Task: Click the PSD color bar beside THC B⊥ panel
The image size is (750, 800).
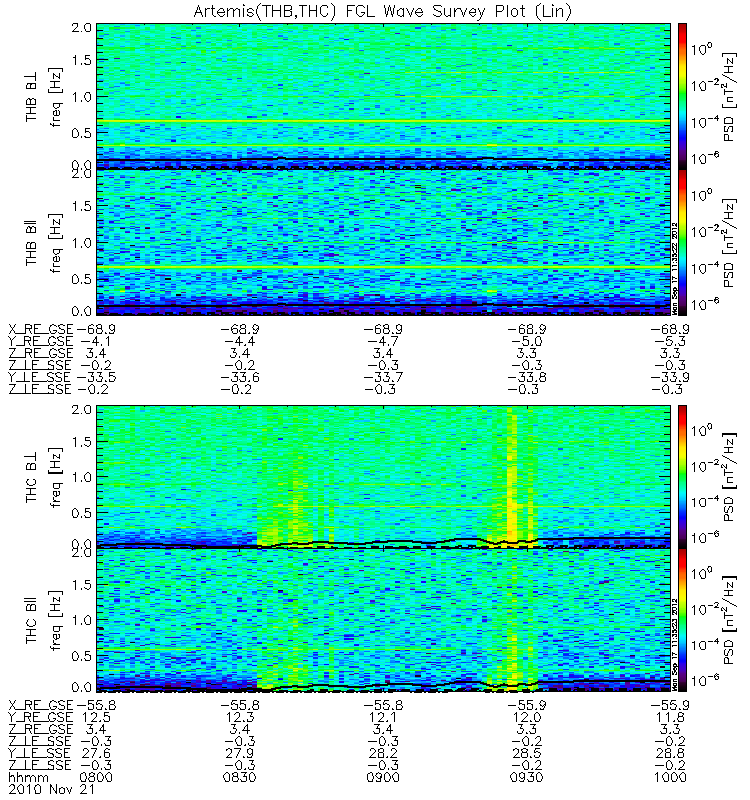Action: [x=682, y=477]
